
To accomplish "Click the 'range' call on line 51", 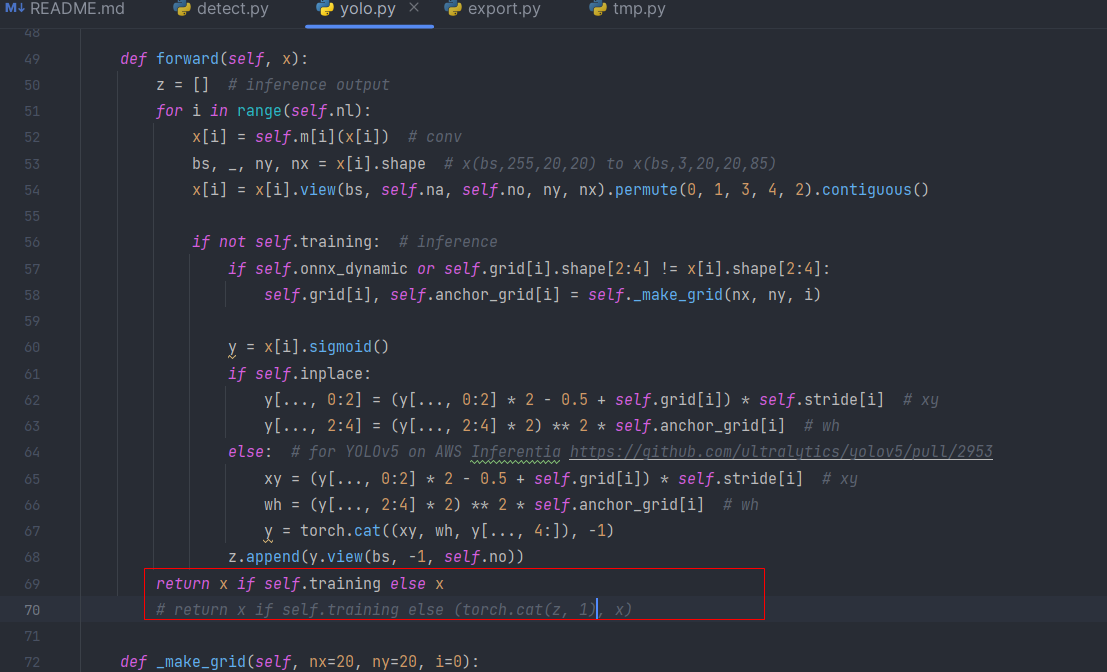I will pyautogui.click(x=259, y=111).
